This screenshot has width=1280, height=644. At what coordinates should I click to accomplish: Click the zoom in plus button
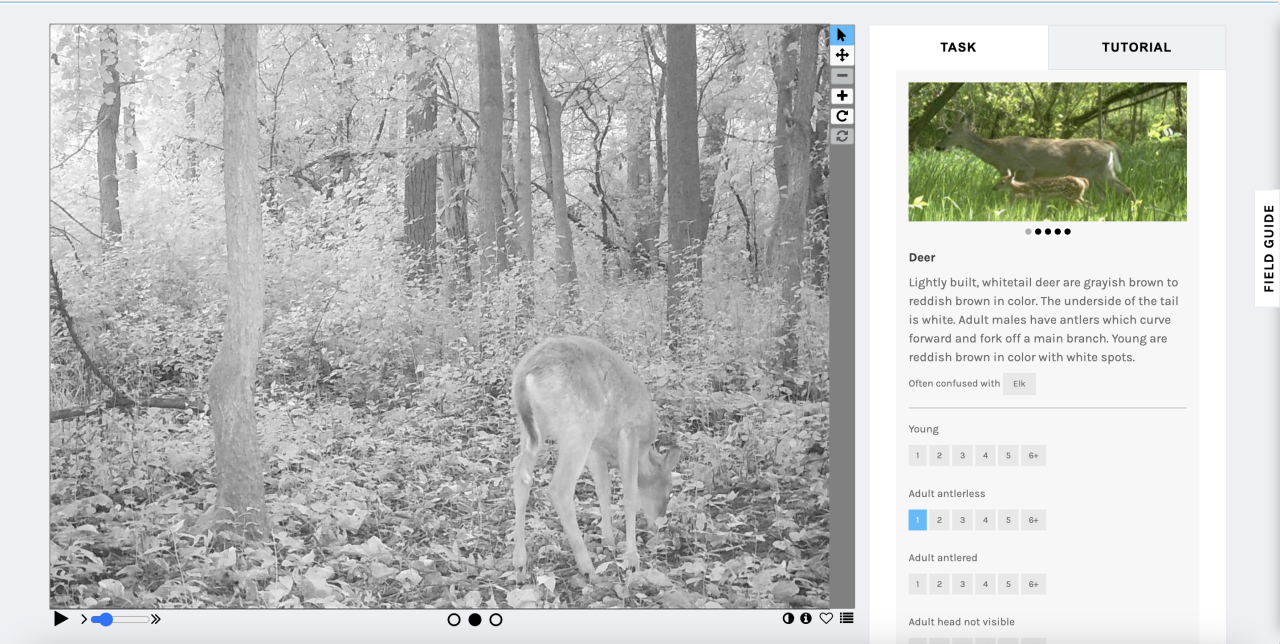point(842,96)
